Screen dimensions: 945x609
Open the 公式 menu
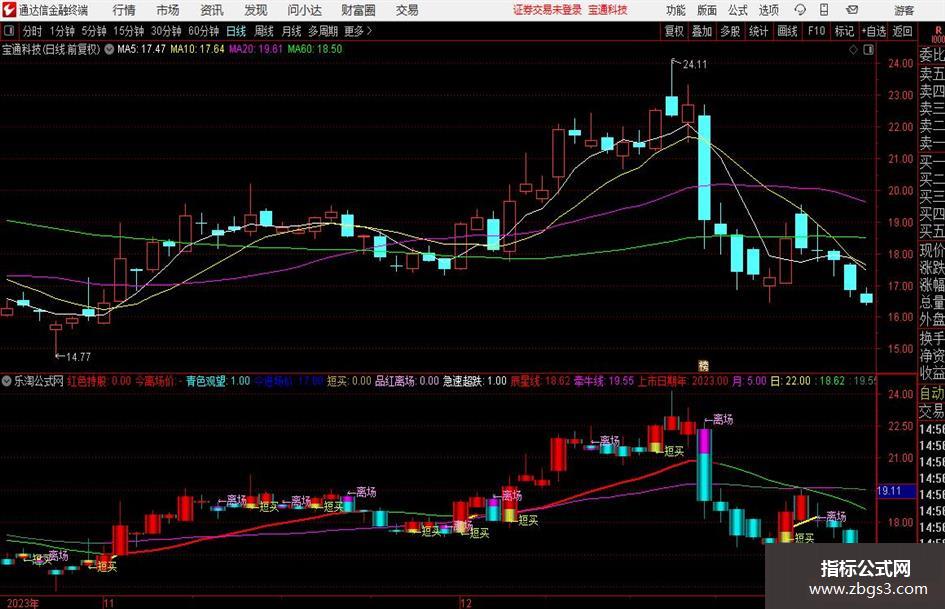point(737,10)
